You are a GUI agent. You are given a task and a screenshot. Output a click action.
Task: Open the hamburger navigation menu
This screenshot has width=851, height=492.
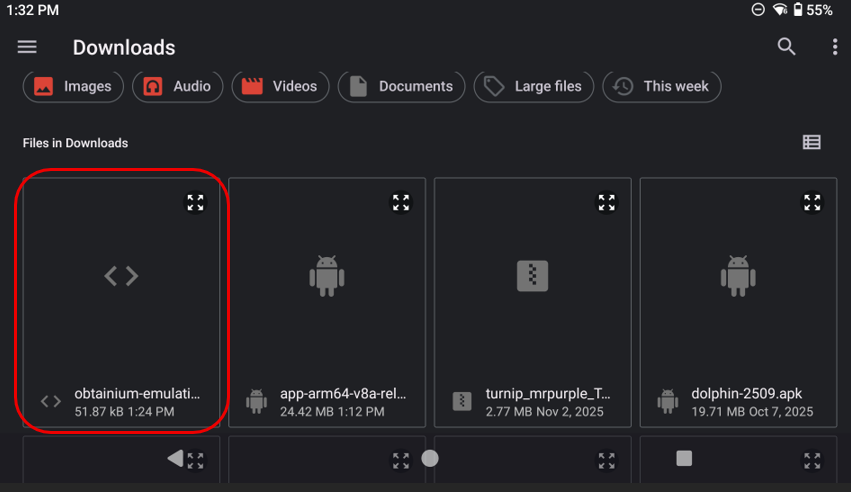tap(27, 47)
